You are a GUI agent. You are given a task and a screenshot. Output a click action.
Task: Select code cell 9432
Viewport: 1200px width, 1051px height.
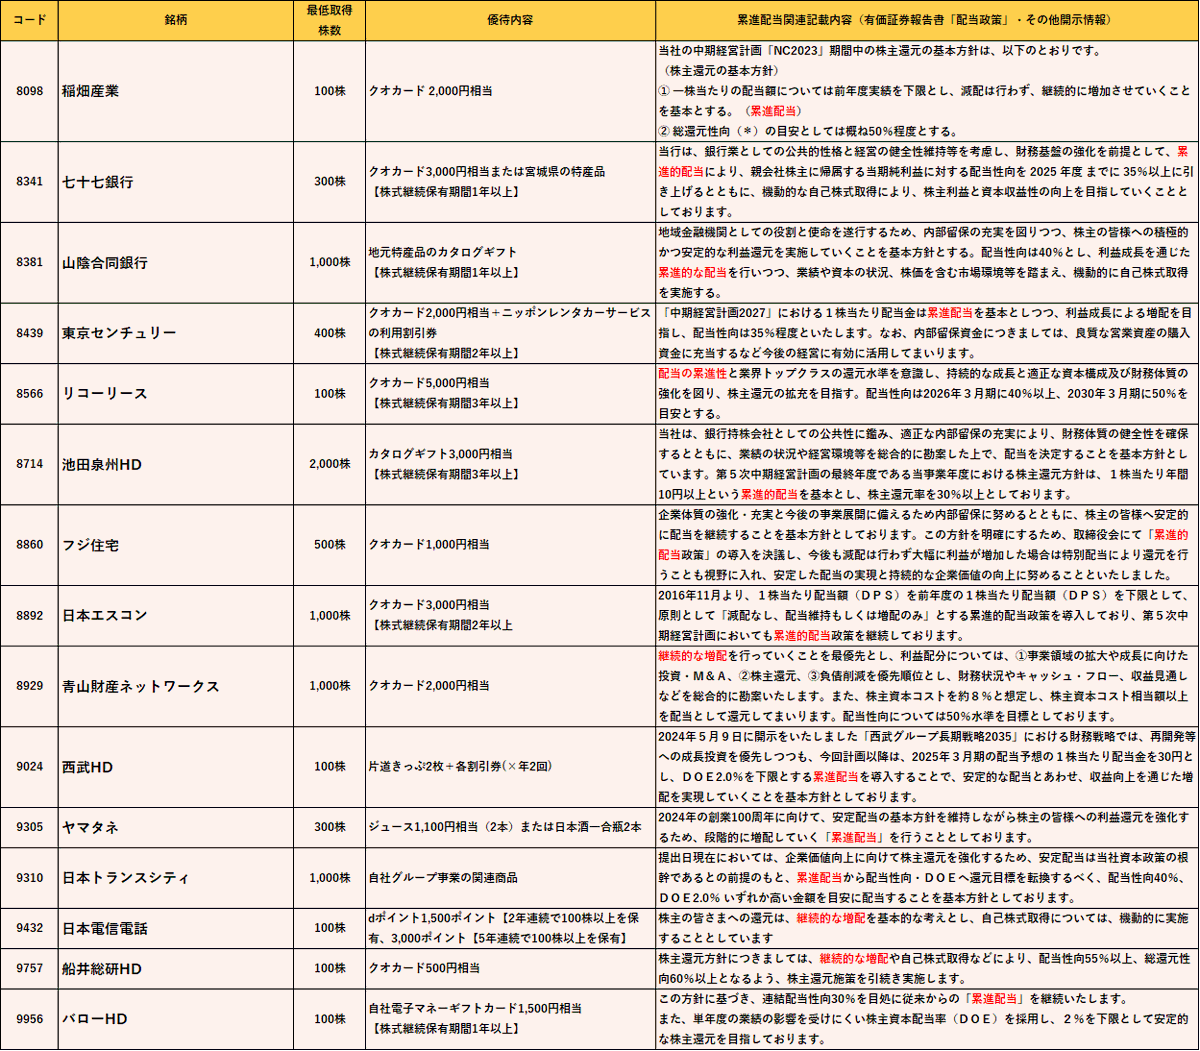click(29, 929)
